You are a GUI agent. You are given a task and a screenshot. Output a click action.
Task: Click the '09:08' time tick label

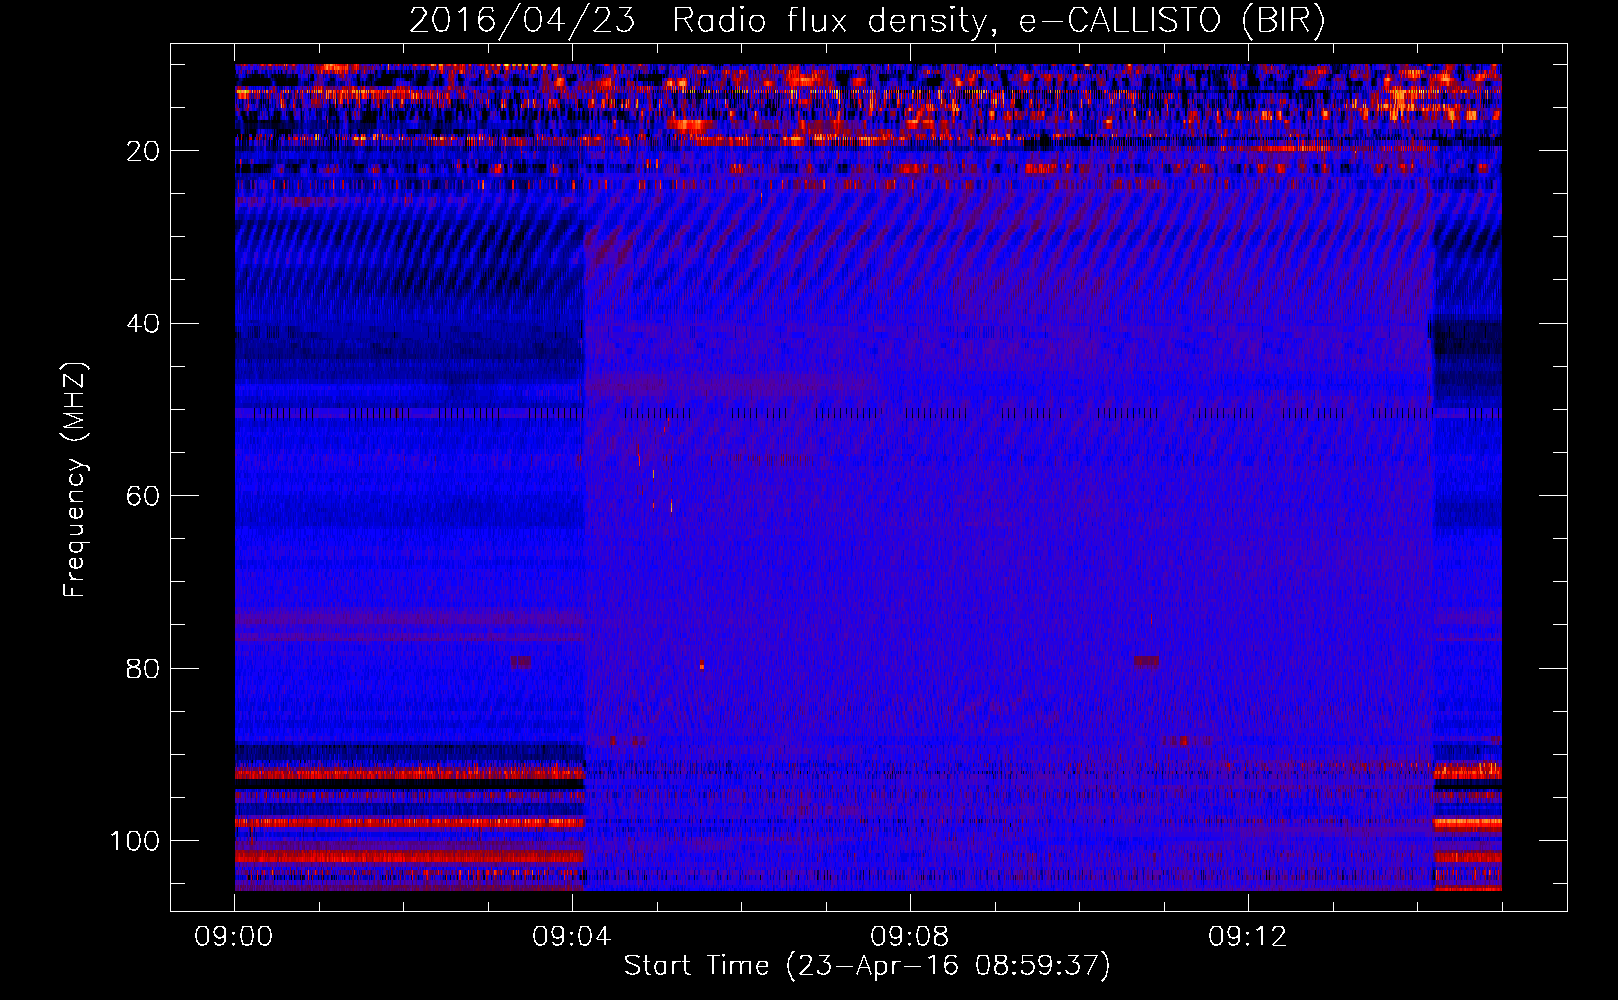click(x=910, y=937)
